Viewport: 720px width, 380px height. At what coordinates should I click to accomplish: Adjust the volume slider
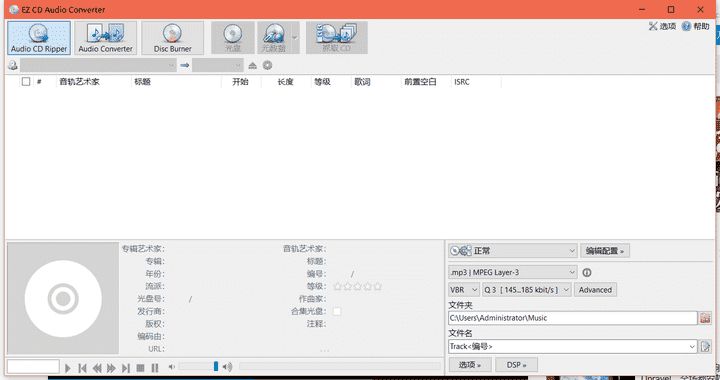[198, 366]
